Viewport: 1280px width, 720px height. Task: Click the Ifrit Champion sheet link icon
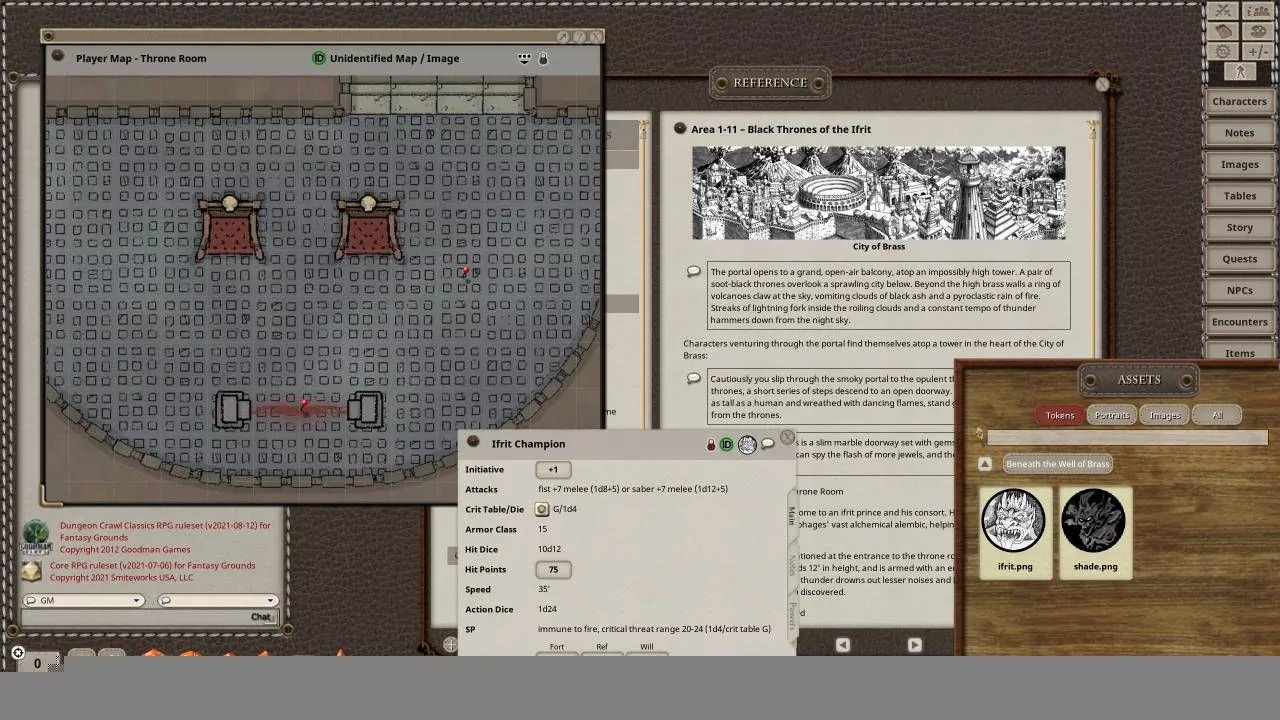pos(473,443)
